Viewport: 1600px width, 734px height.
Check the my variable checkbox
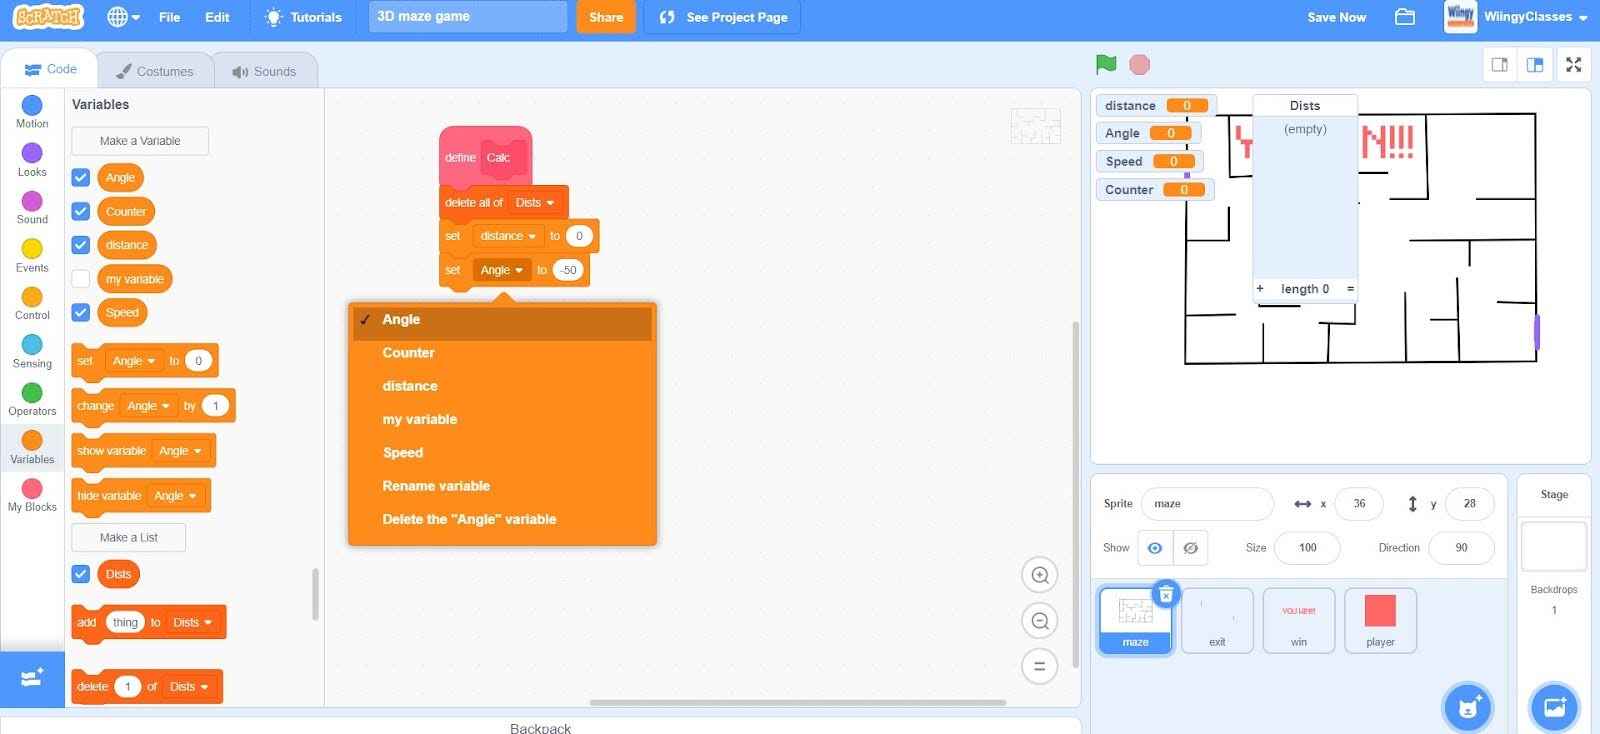(x=81, y=279)
